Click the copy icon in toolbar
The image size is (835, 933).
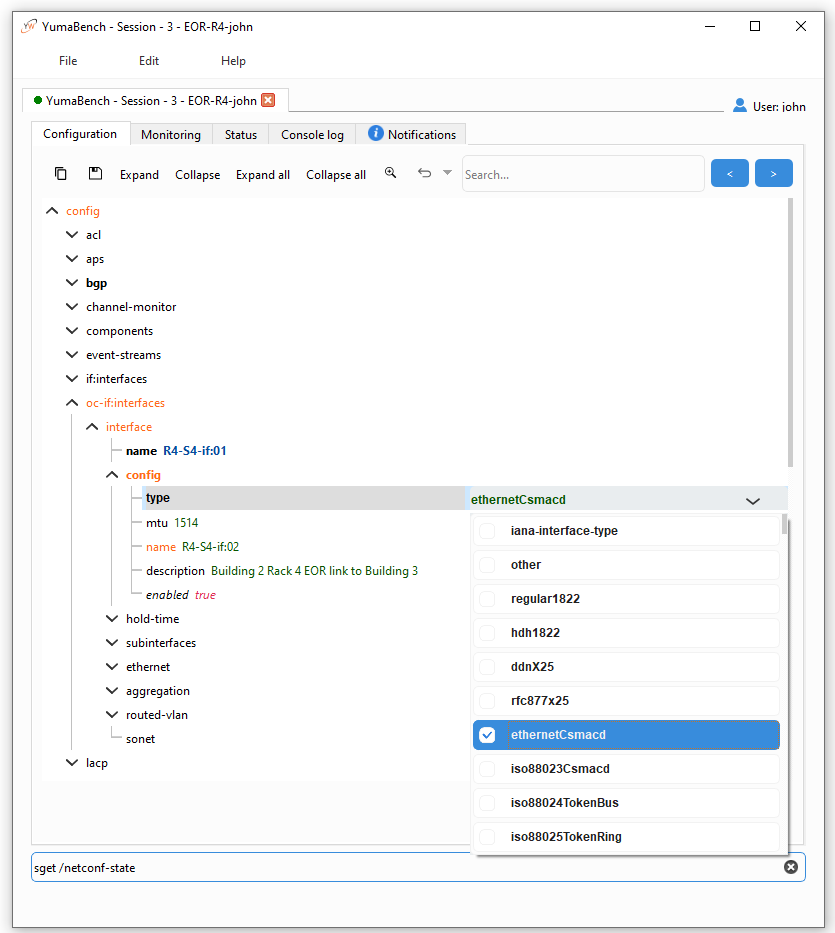[x=61, y=173]
